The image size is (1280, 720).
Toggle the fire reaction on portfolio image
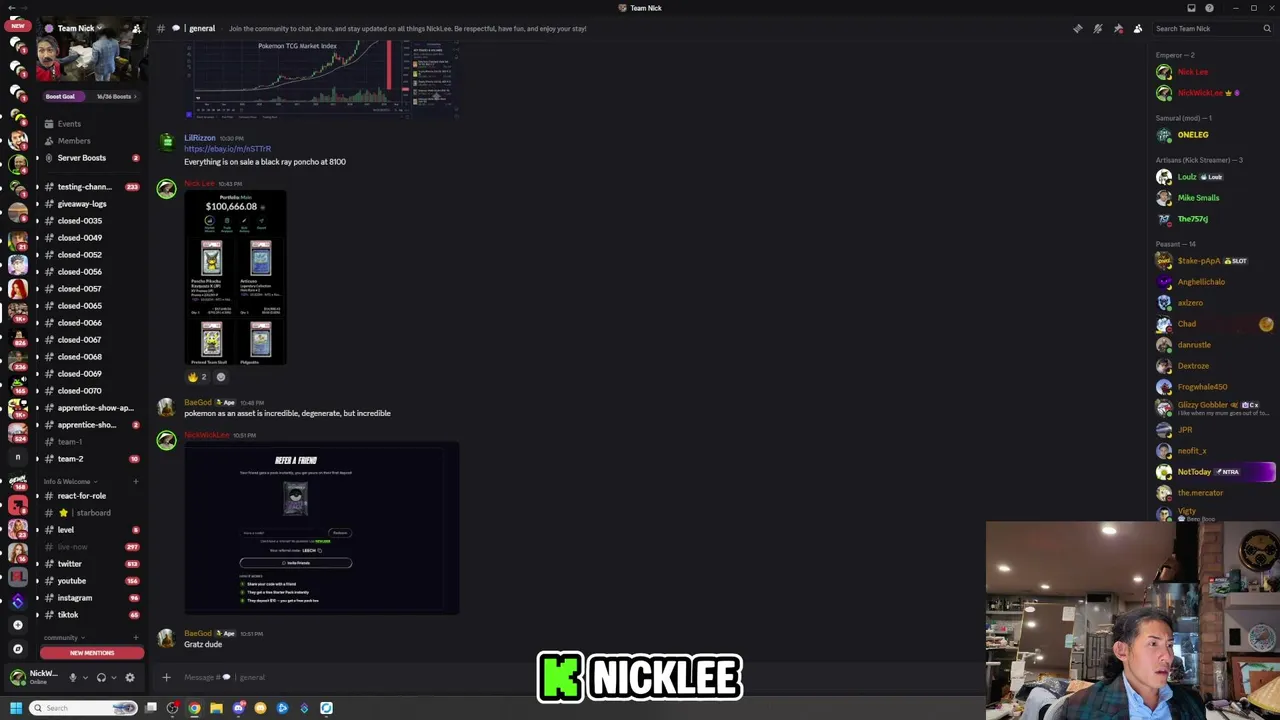point(198,377)
